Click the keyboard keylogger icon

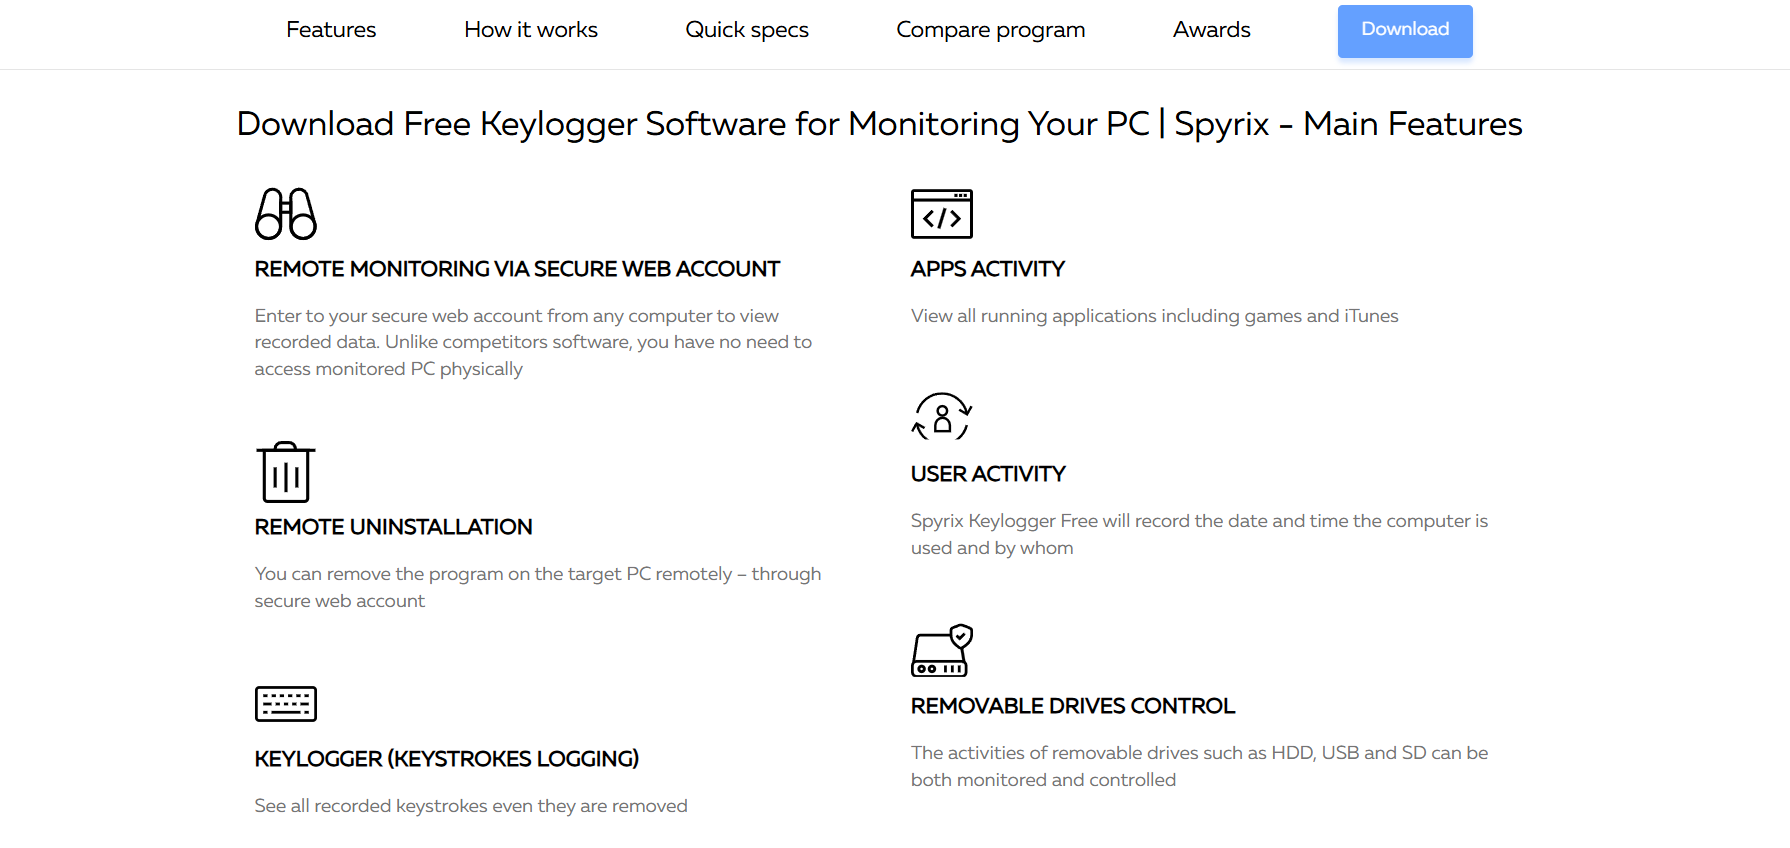coord(286,704)
